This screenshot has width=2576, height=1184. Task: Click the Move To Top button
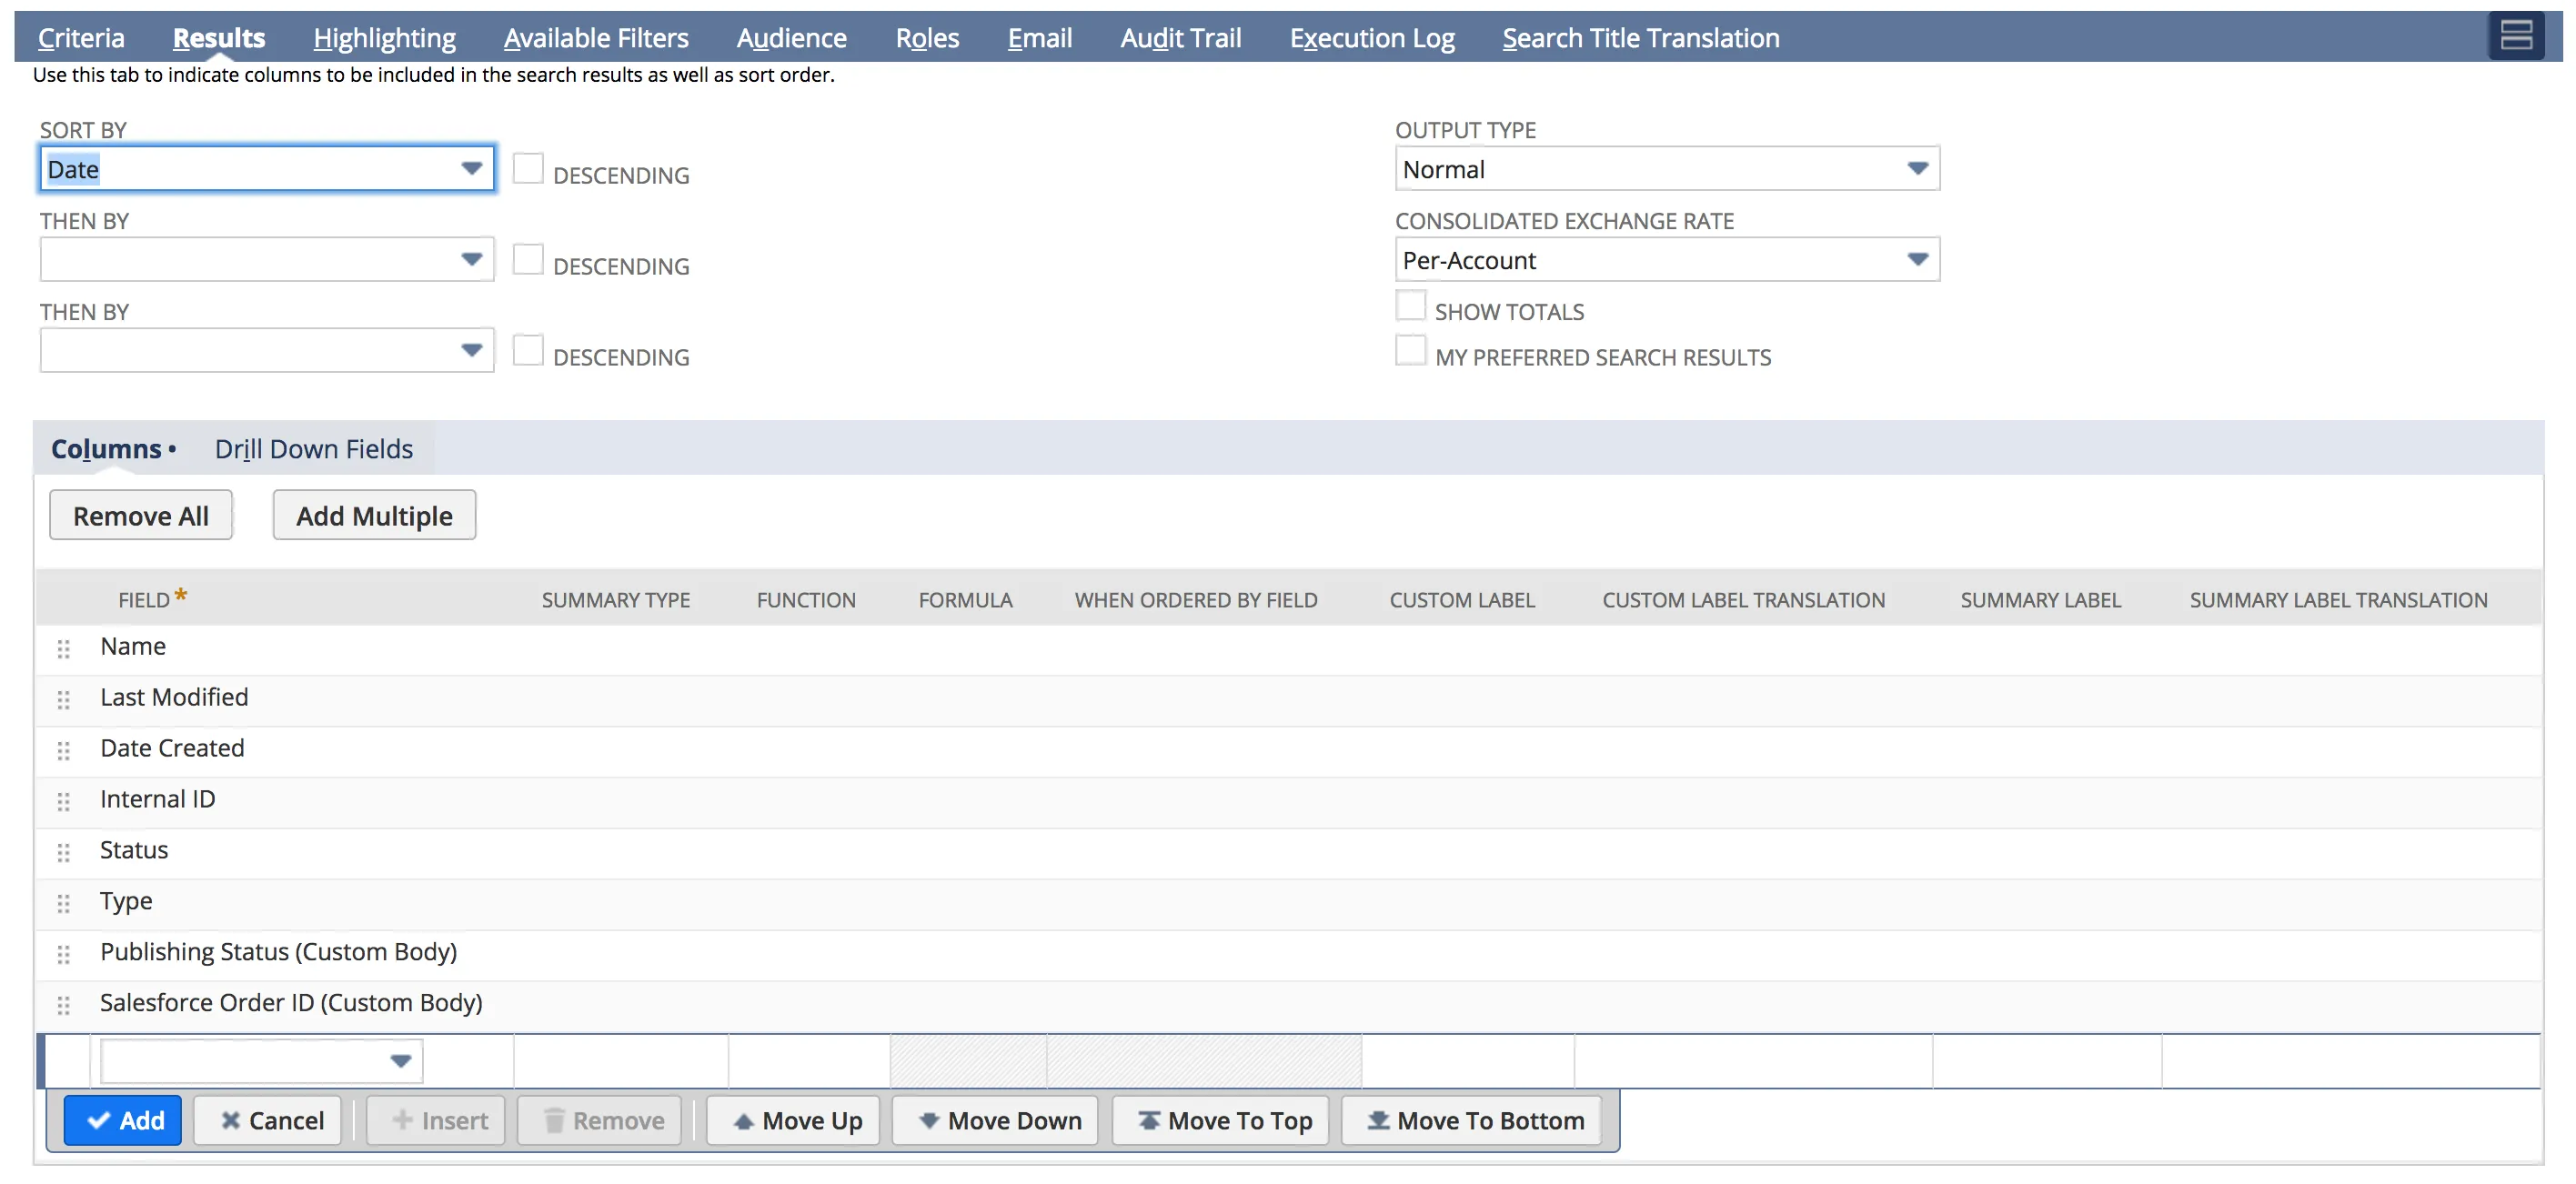point(1221,1120)
